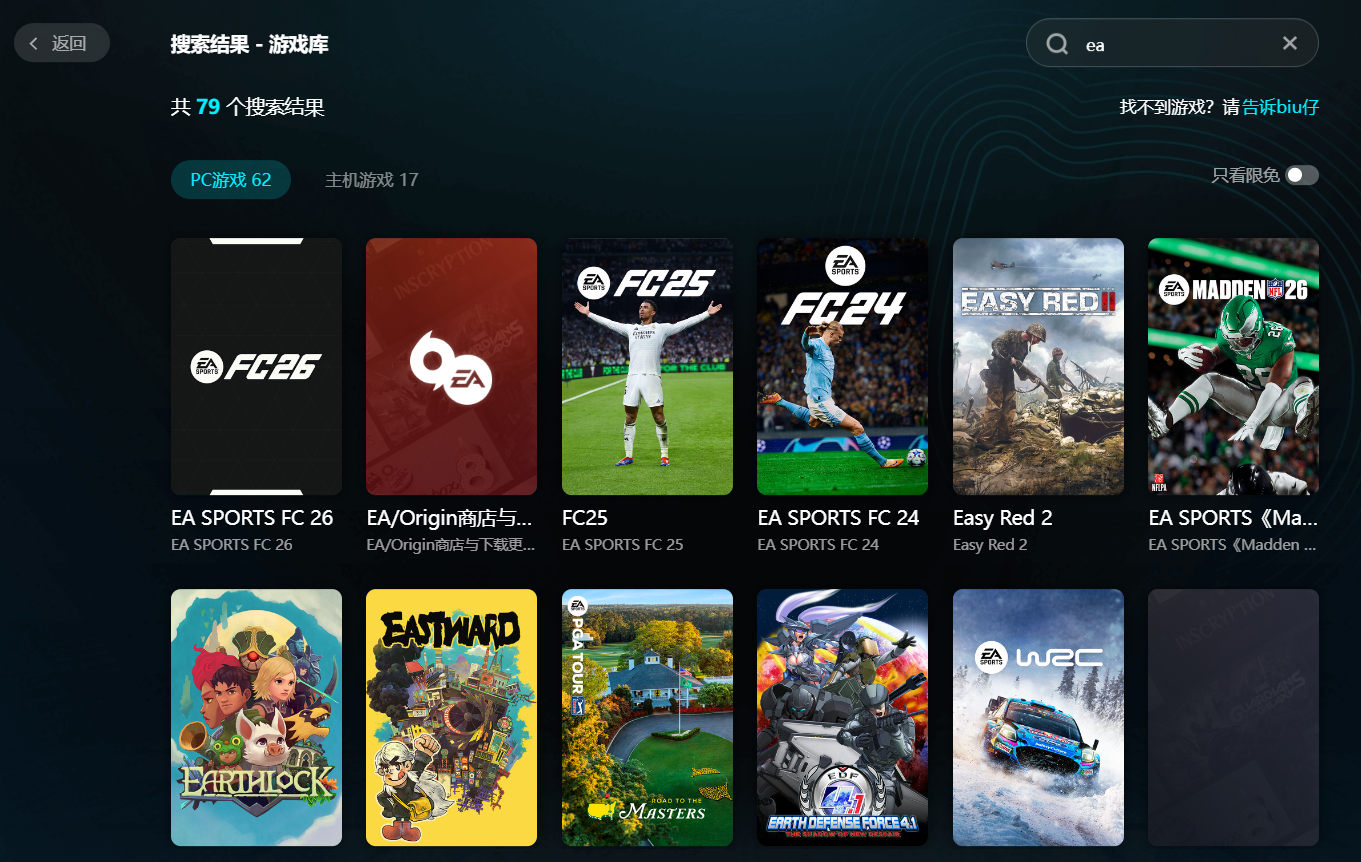Switch to the 主机游戏 17 tab

click(371, 180)
